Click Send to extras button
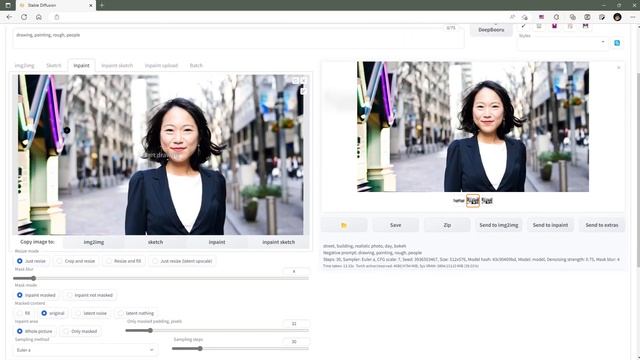 [x=602, y=225]
